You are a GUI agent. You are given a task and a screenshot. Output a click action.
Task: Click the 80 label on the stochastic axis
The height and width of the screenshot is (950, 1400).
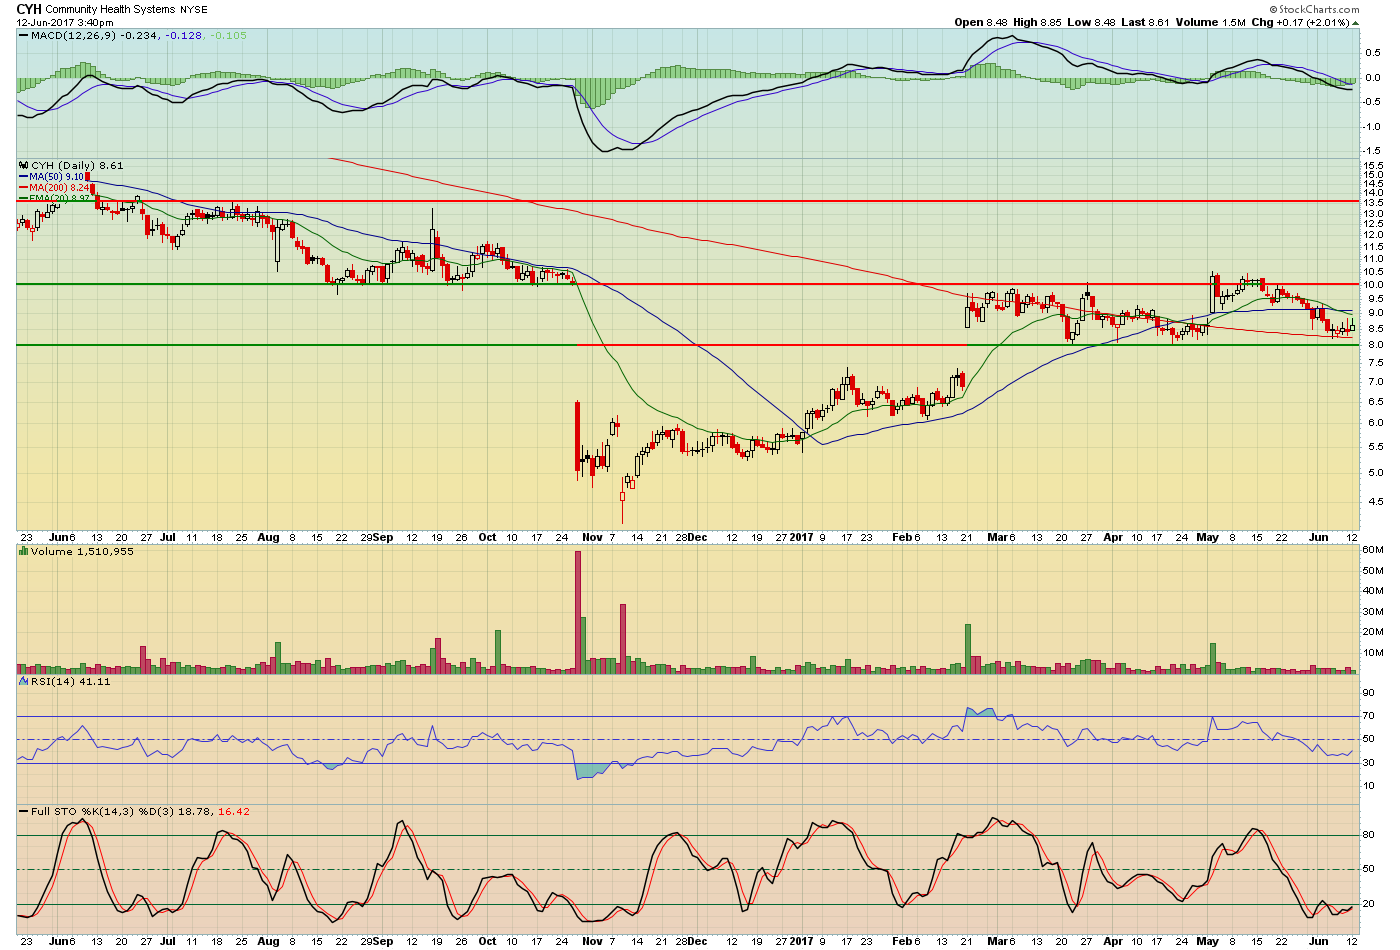[x=1369, y=835]
